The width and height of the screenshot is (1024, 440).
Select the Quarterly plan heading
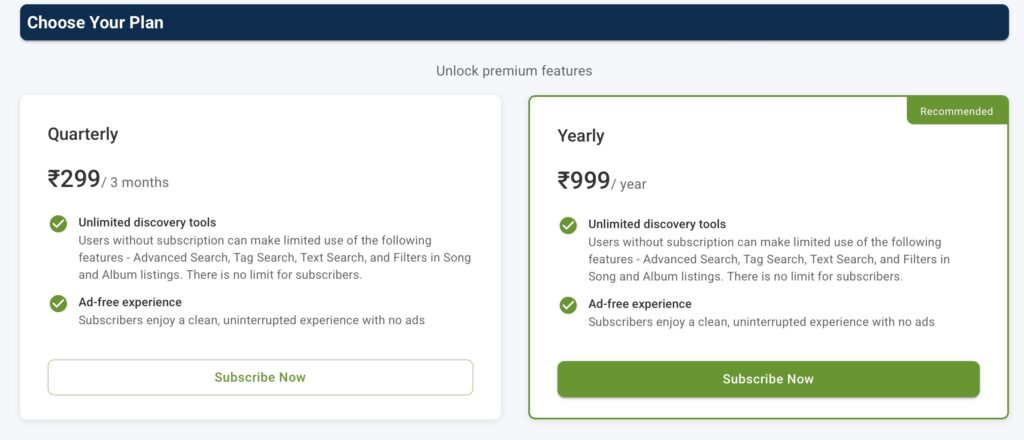[x=83, y=134]
